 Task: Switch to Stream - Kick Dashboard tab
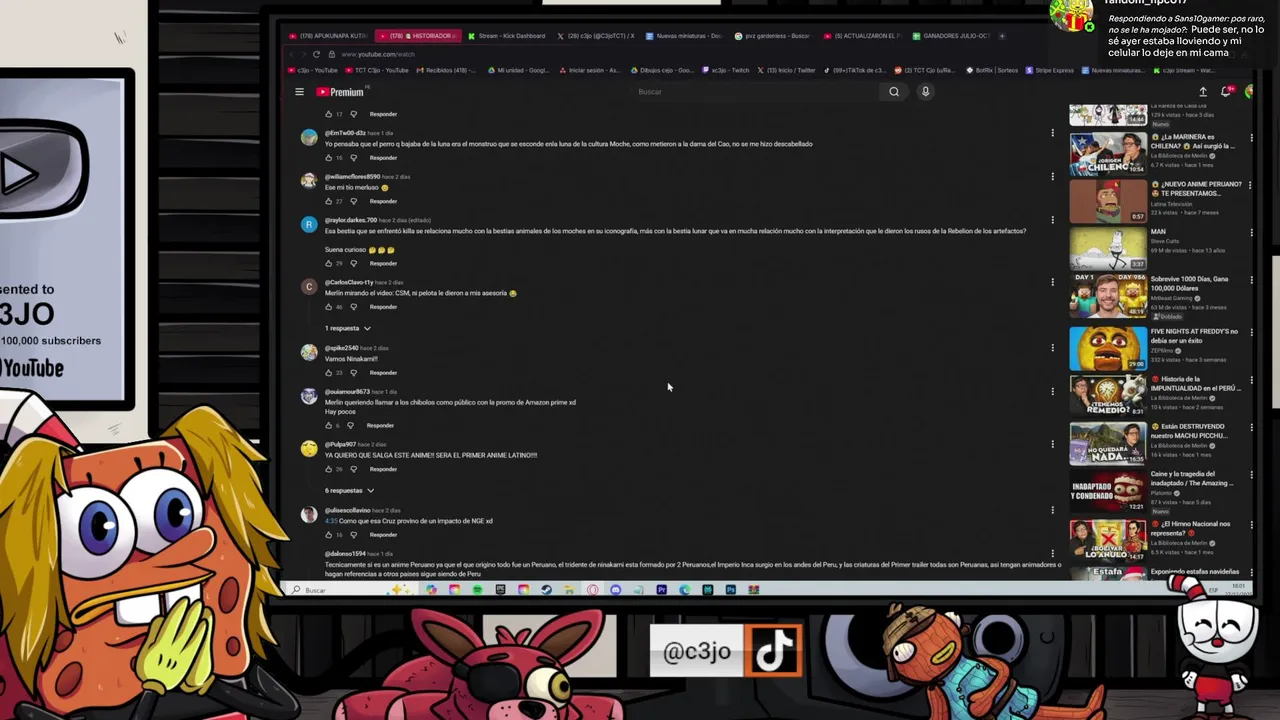pos(506,36)
